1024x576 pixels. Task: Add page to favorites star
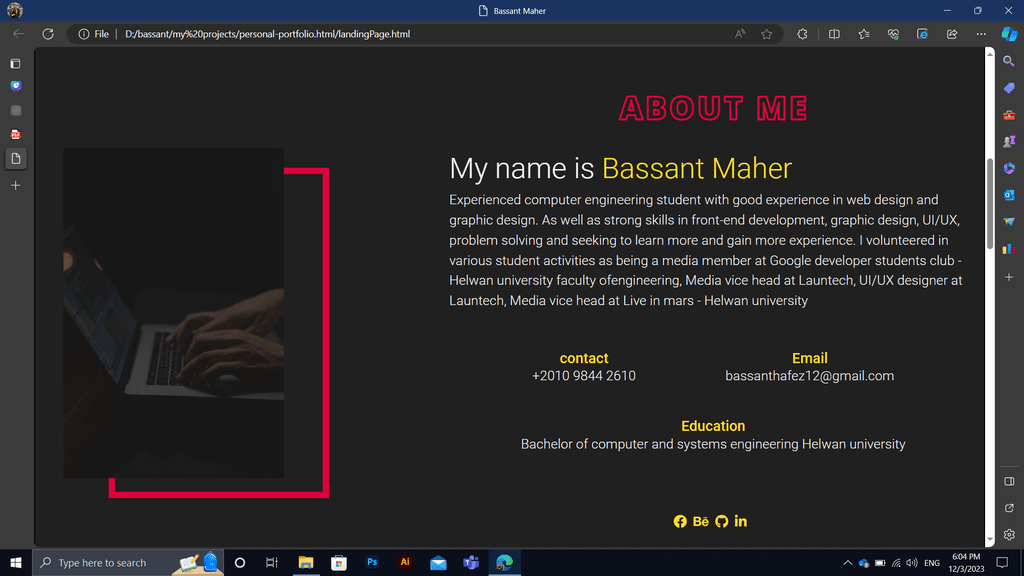(x=767, y=34)
